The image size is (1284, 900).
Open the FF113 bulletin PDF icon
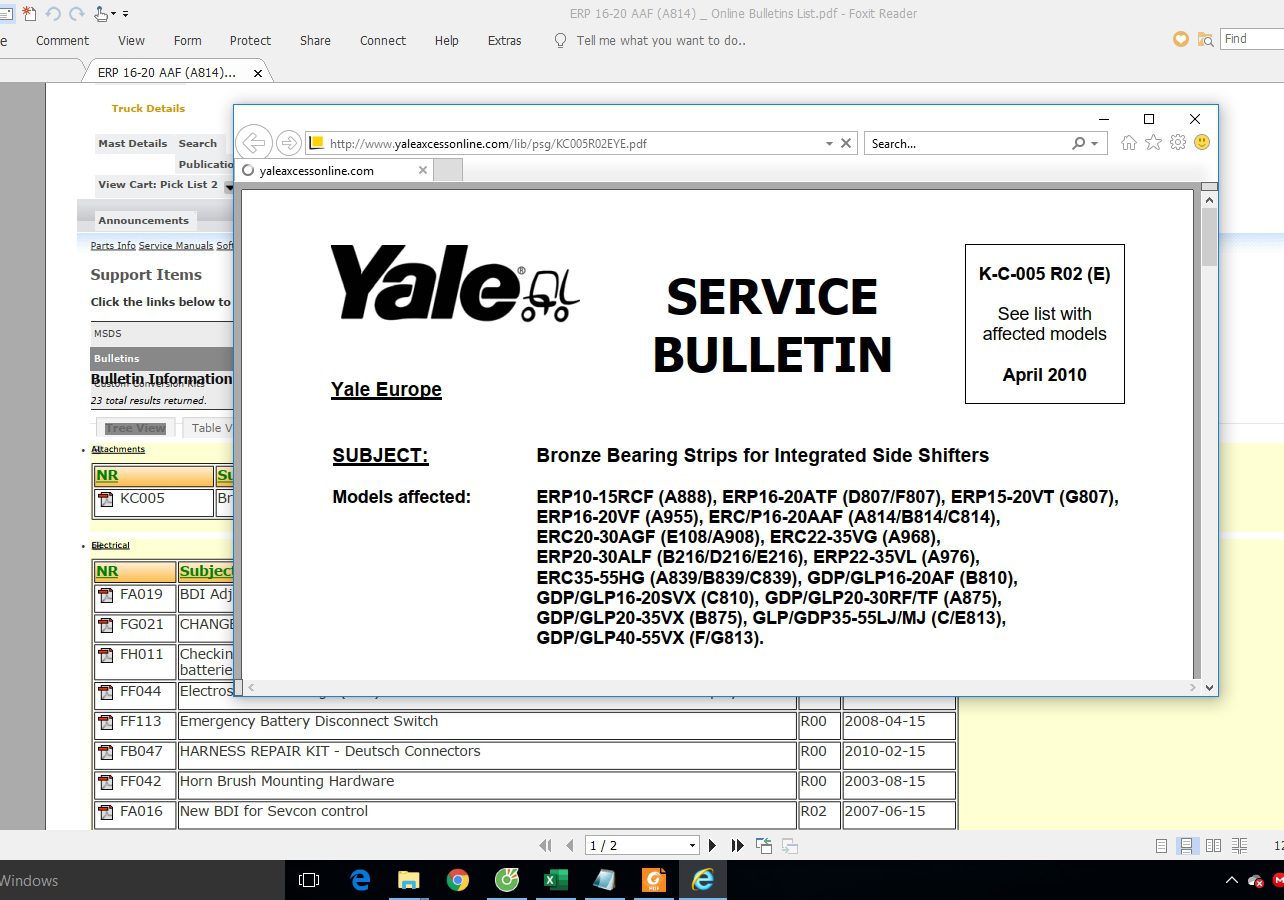click(105, 722)
